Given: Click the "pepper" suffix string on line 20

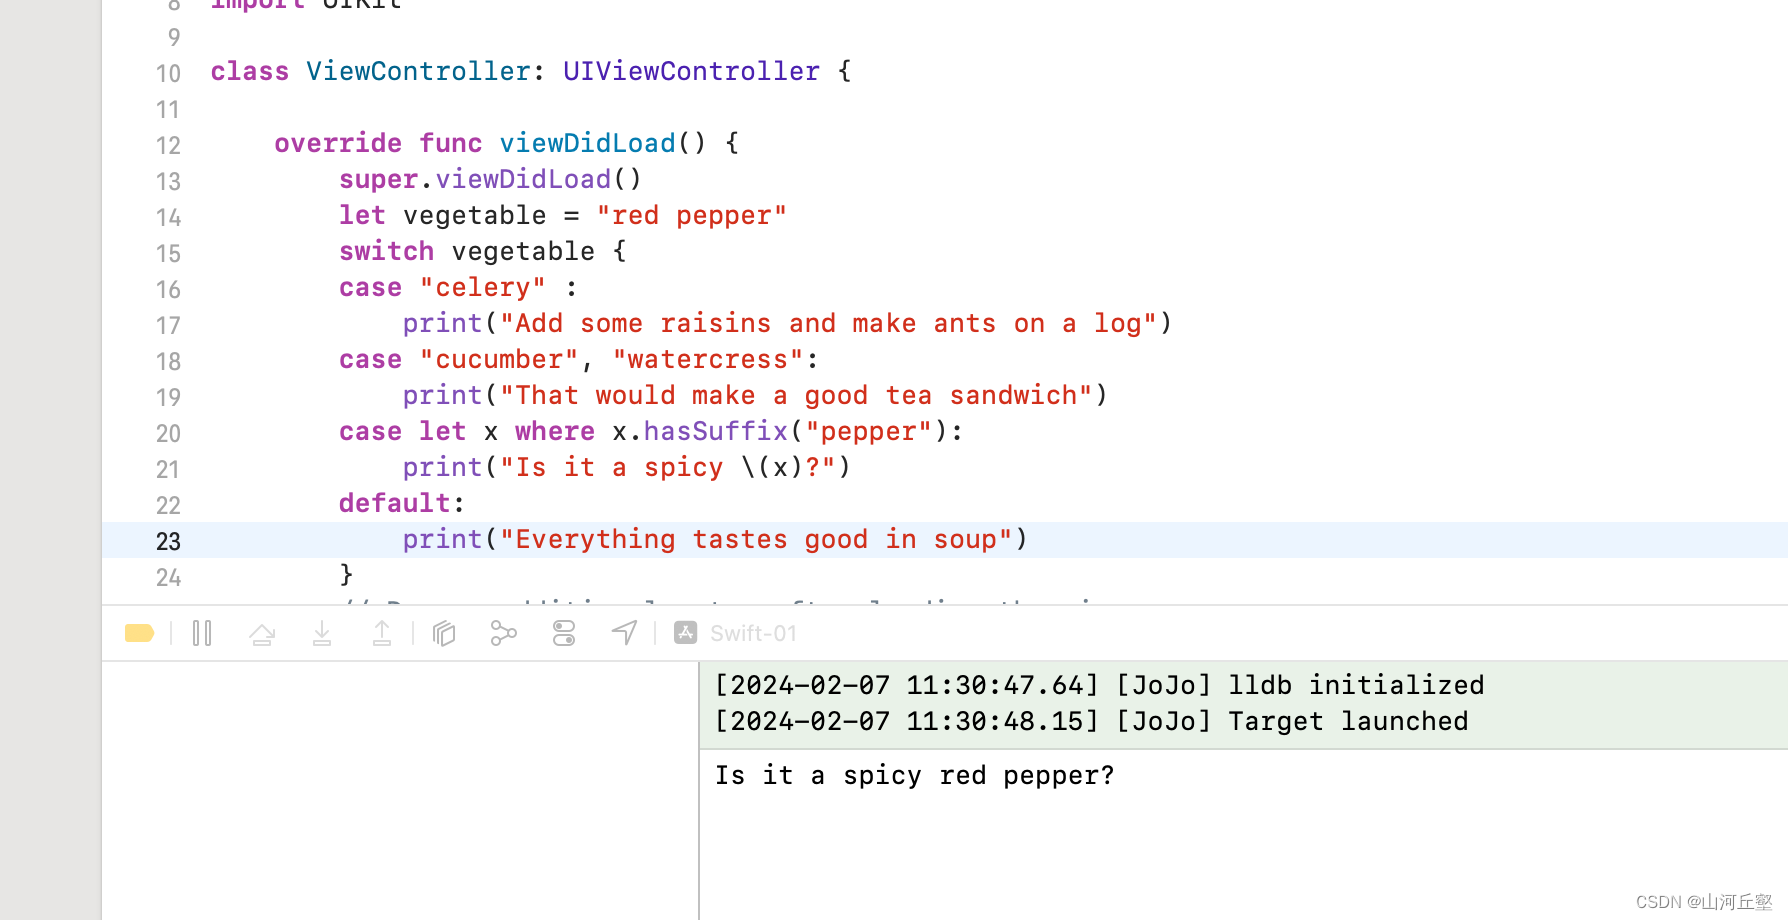Looking at the screenshot, I should click(868, 431).
